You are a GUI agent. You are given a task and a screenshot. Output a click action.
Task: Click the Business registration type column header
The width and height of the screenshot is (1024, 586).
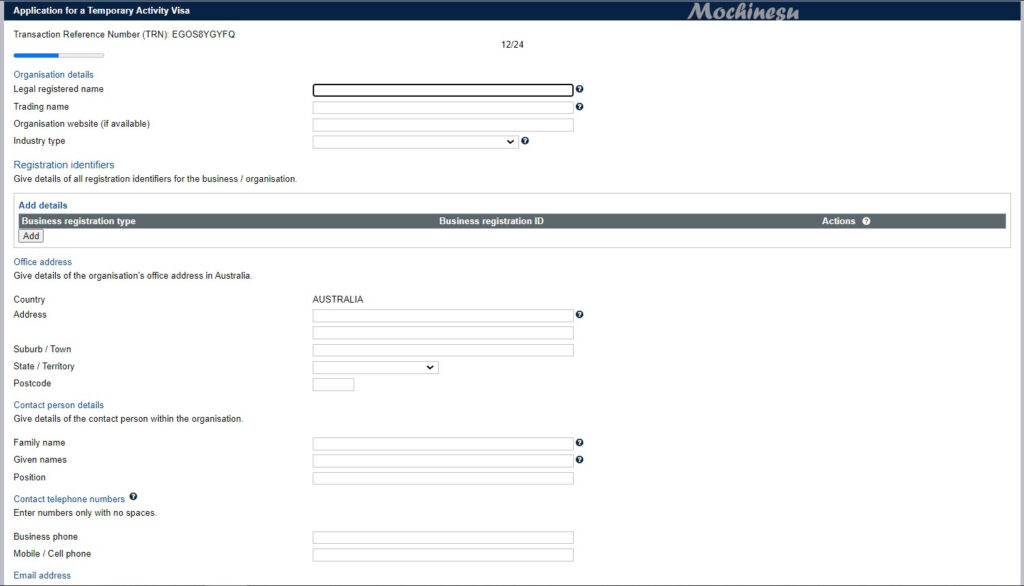[x=78, y=221]
